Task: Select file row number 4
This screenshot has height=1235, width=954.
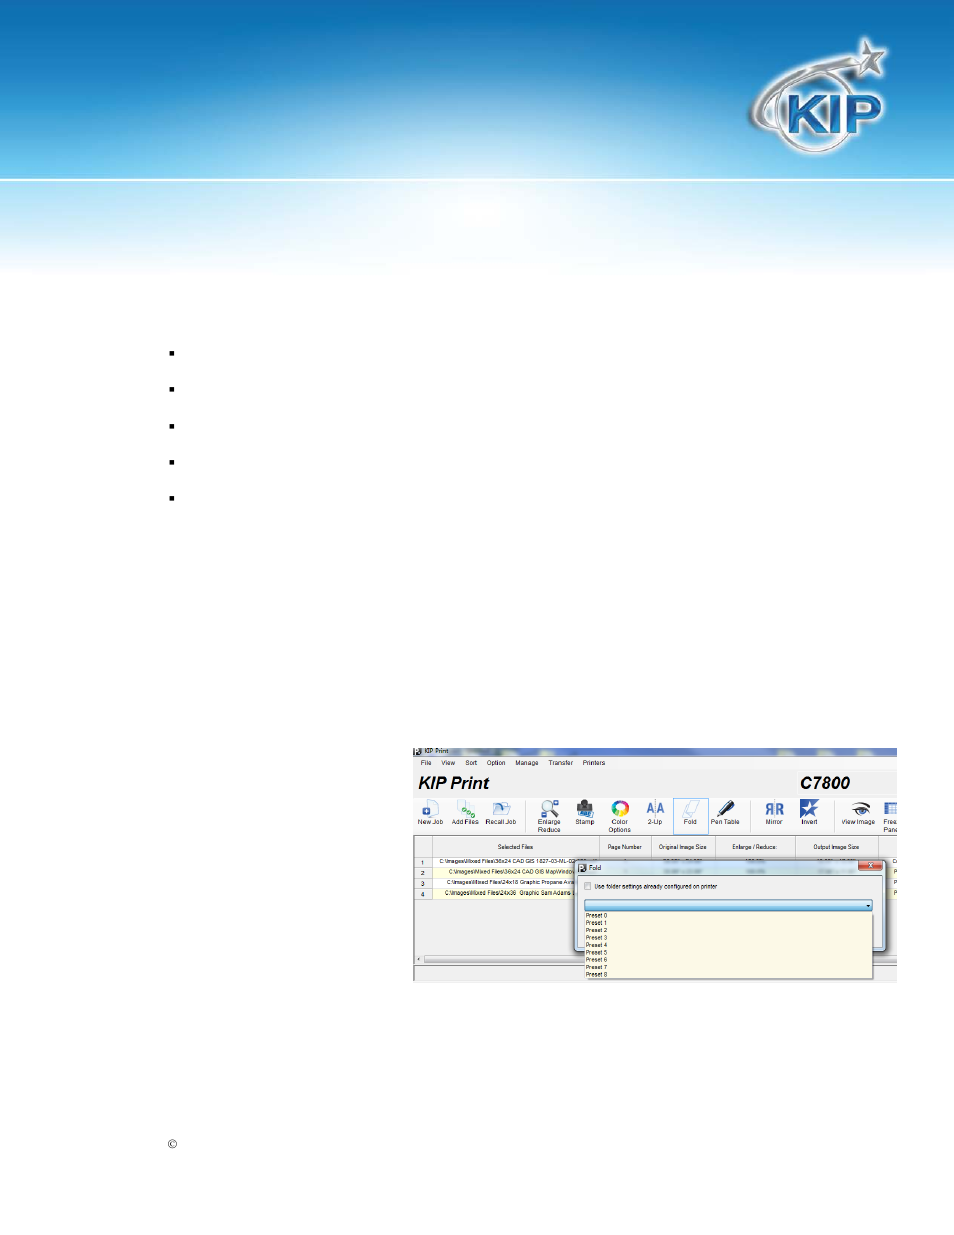Action: pos(422,894)
